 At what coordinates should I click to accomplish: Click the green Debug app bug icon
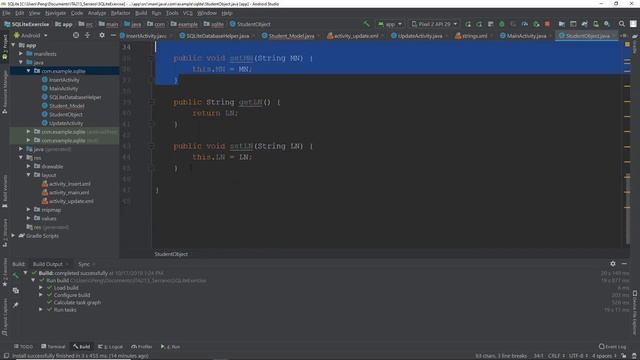pyautogui.click(x=502, y=24)
